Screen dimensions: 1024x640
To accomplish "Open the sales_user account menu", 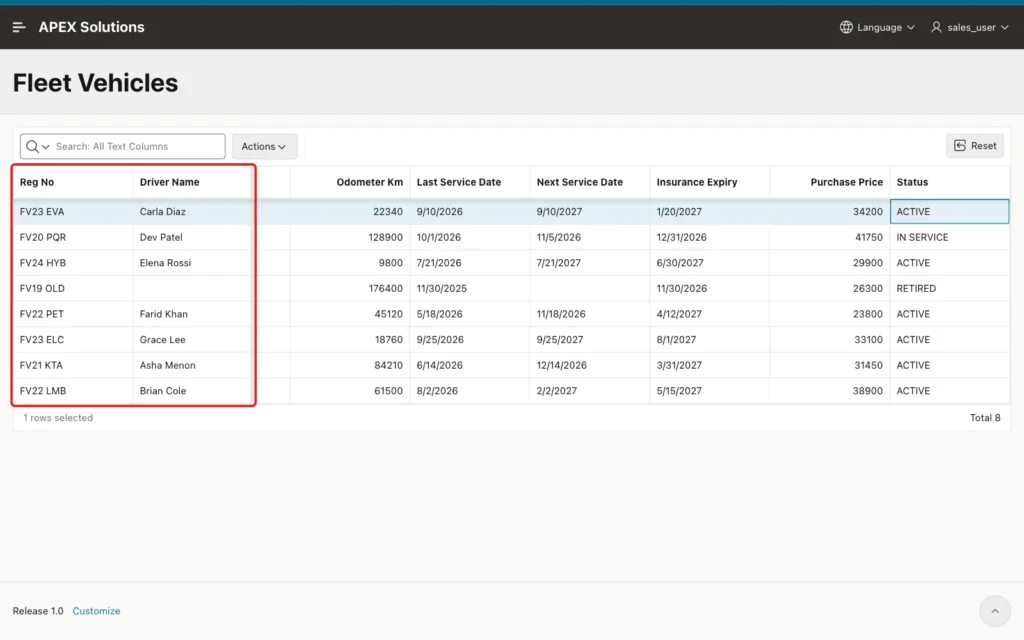I will pyautogui.click(x=970, y=27).
